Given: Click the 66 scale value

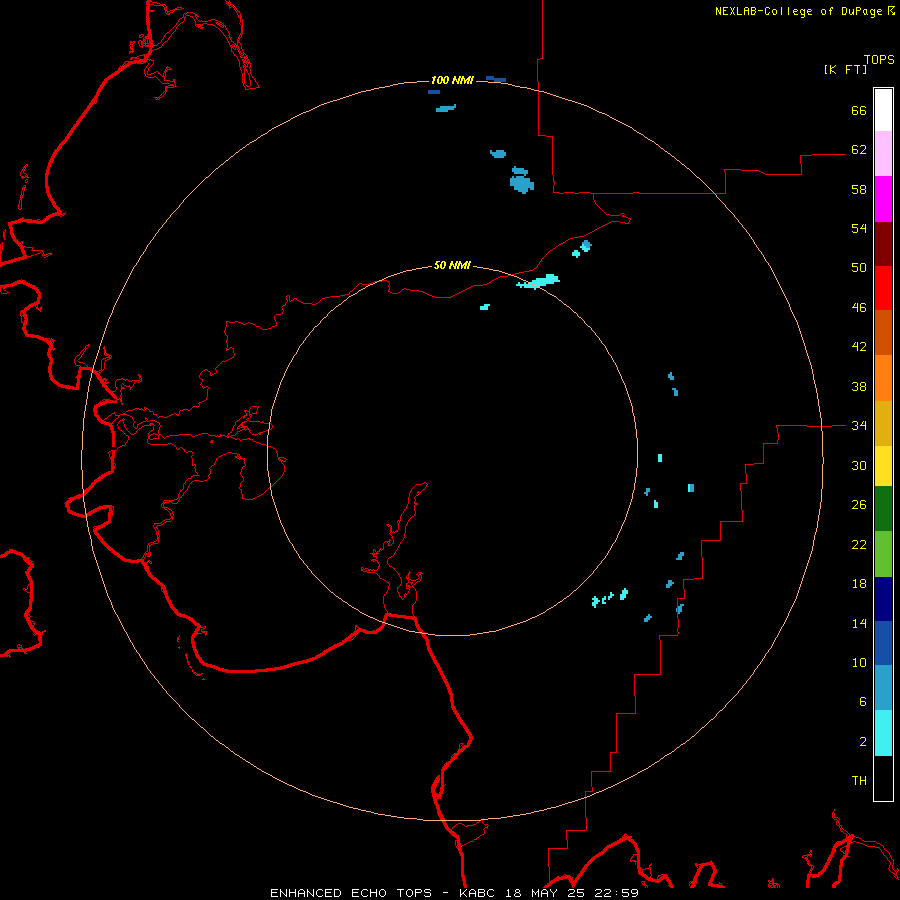Looking at the screenshot, I should pyautogui.click(x=859, y=110).
